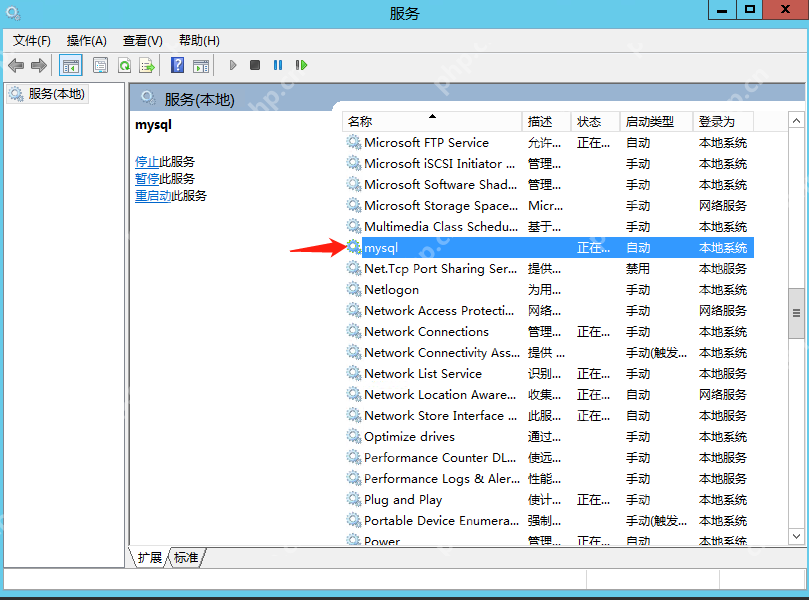Click the green Refresh toolbar icon
The image size is (809, 600).
tap(124, 65)
